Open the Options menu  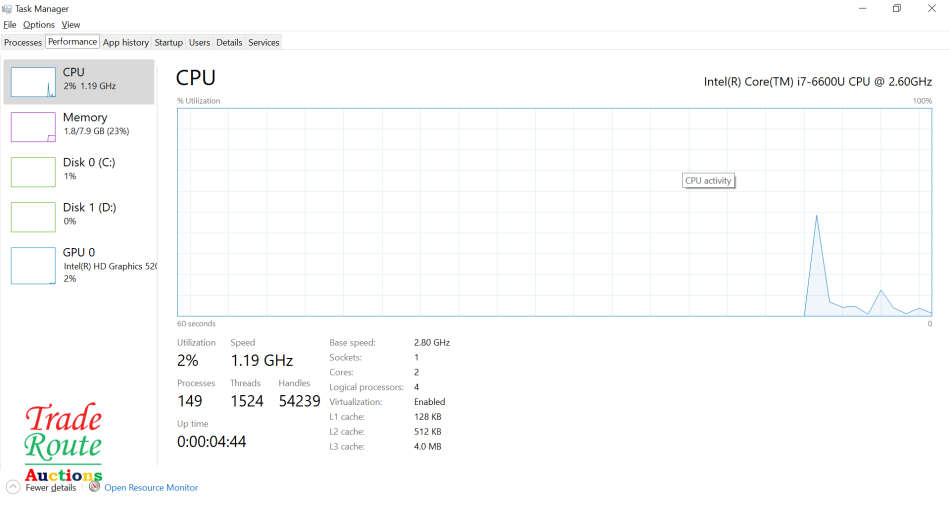(39, 24)
